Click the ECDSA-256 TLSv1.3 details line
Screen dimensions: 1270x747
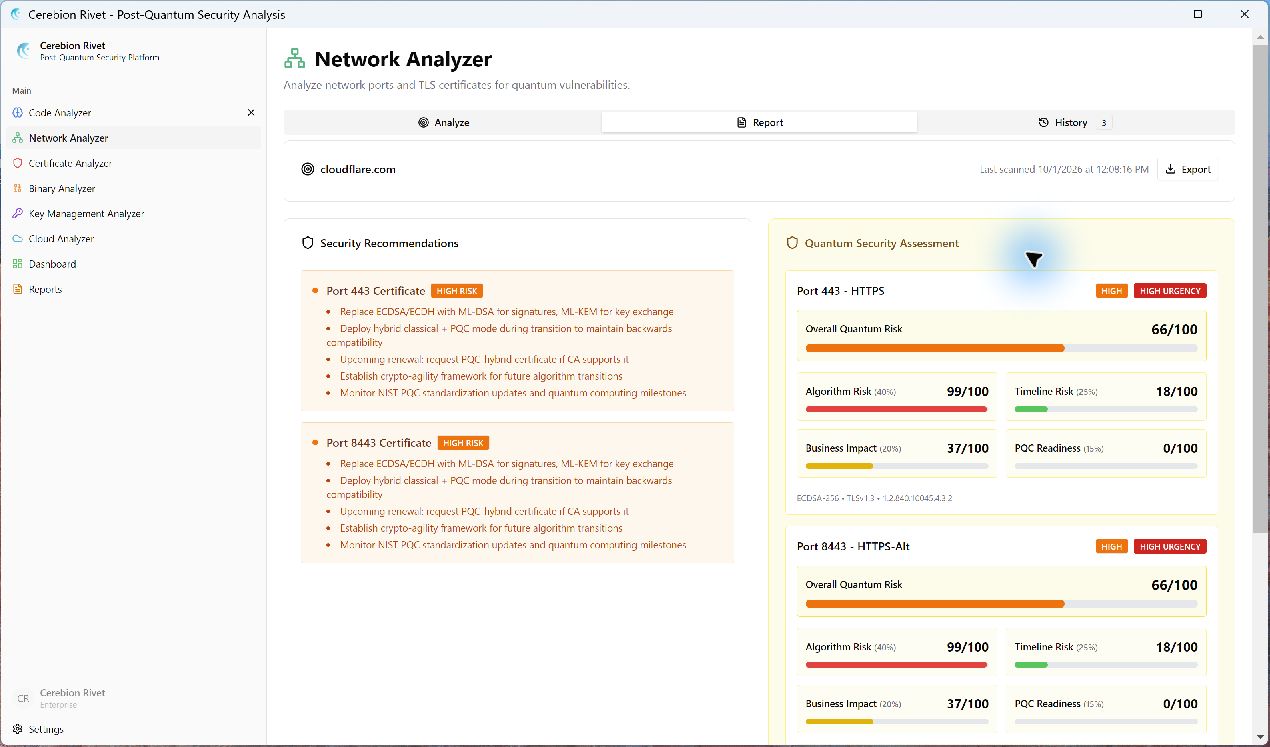click(x=874, y=497)
